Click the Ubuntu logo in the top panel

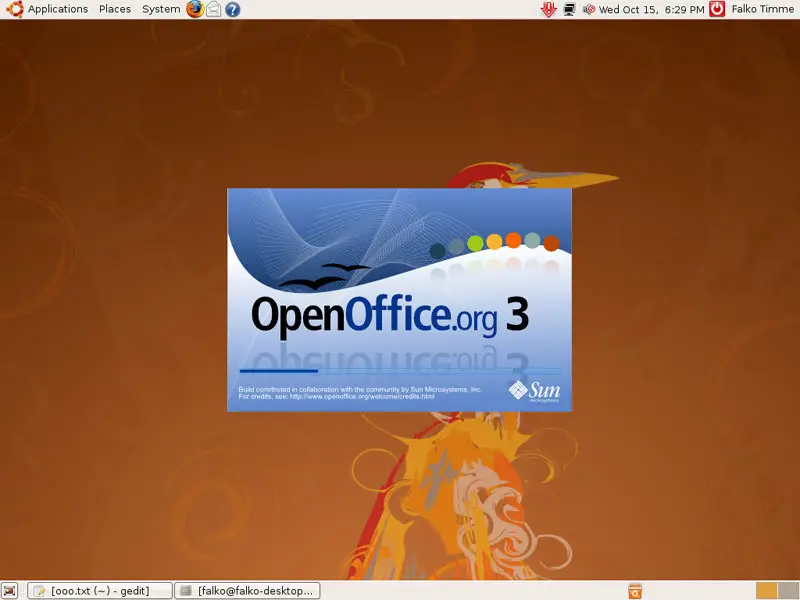coord(14,9)
